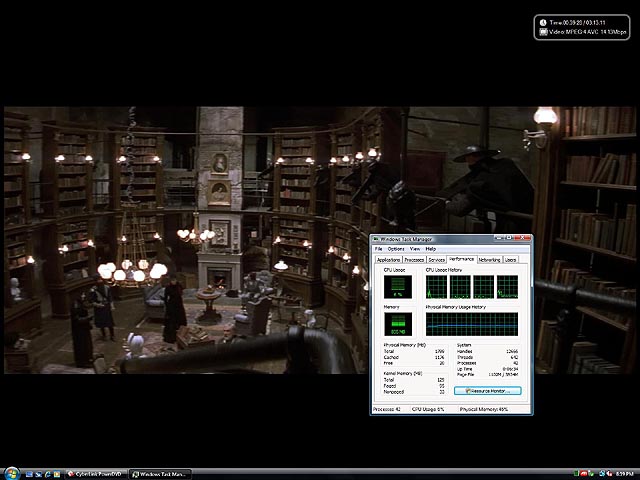Click the taskbar clock showing 8:39 PM

tap(624, 474)
